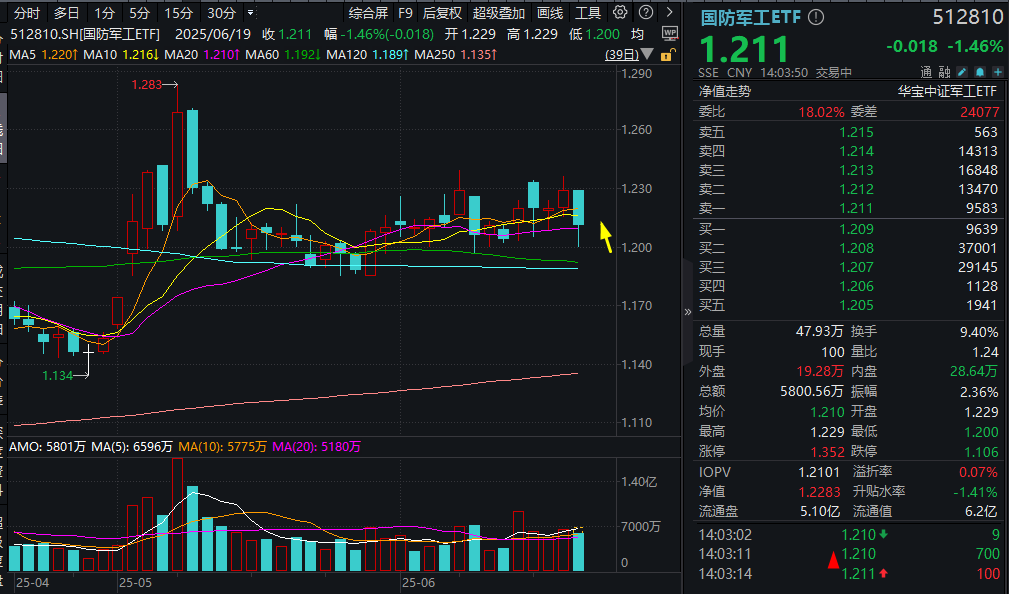
Task: Click the info icon beside 国防军工ETF title
Action: [817, 18]
